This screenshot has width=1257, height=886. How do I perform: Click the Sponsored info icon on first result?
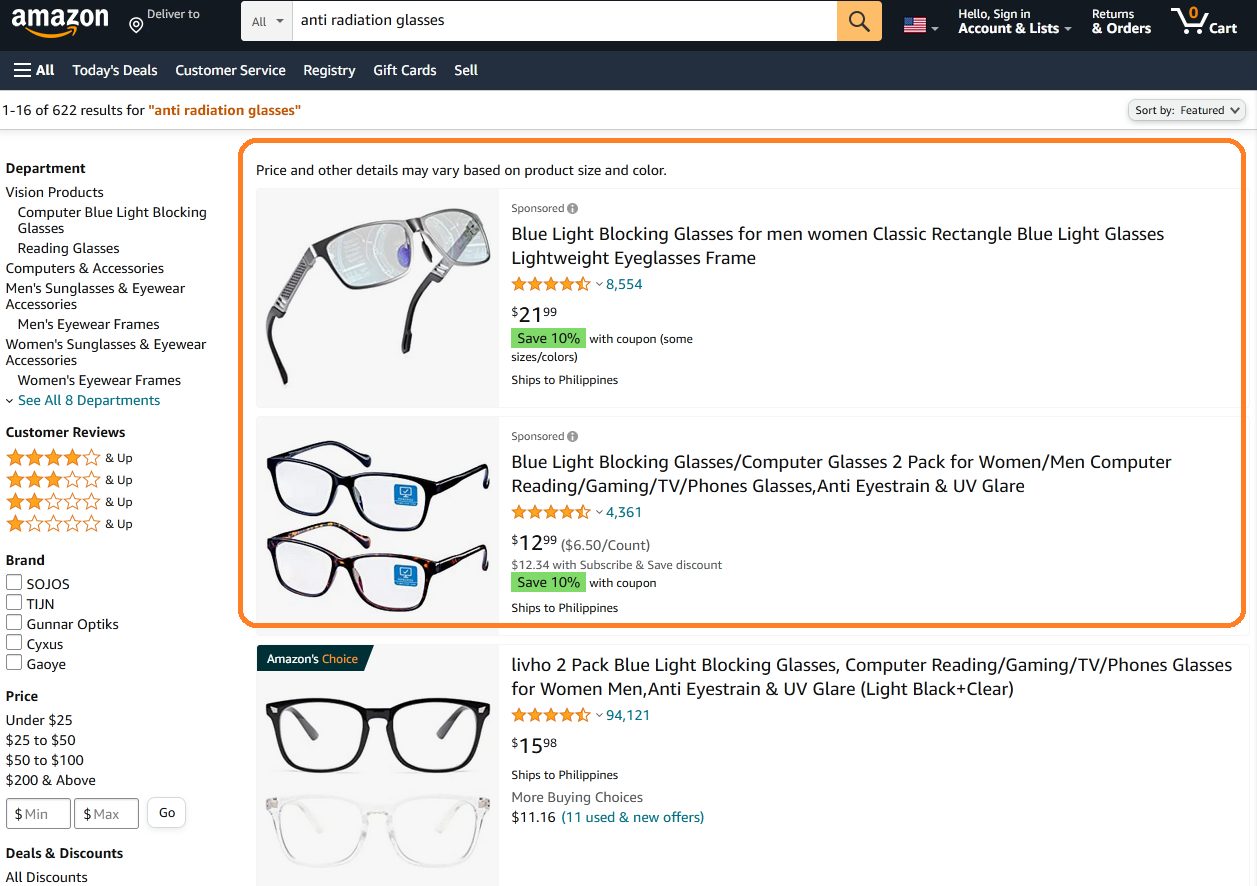click(x=574, y=207)
